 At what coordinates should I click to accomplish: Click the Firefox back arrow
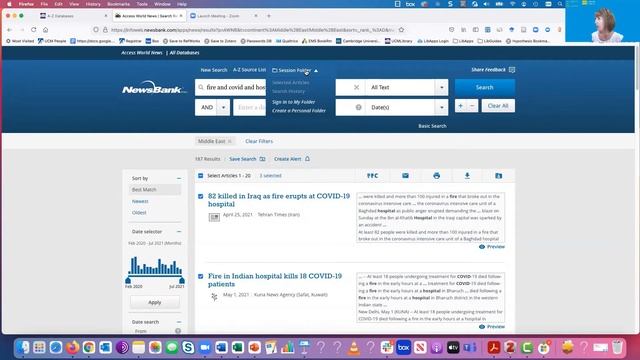coord(9,29)
